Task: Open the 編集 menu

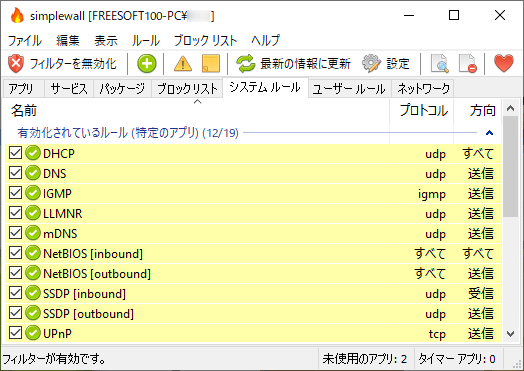Action: (68, 40)
